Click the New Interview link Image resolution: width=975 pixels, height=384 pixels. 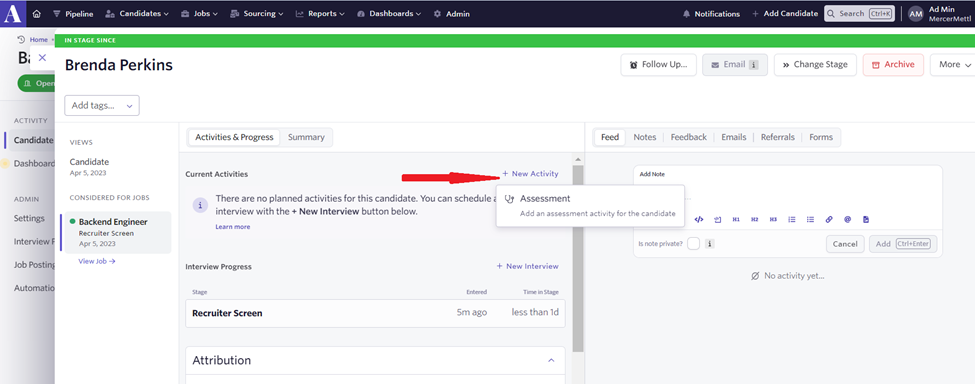(x=527, y=266)
